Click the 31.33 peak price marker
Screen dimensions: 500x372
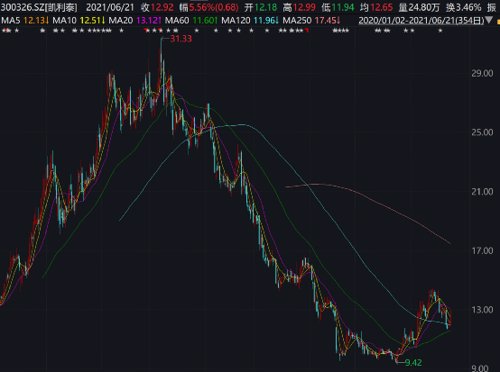[x=181, y=39]
